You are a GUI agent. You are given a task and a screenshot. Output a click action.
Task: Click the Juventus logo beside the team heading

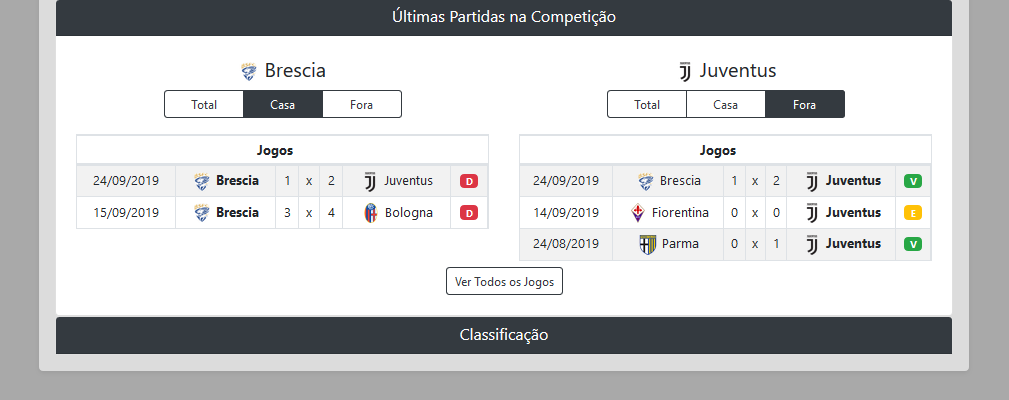click(685, 71)
